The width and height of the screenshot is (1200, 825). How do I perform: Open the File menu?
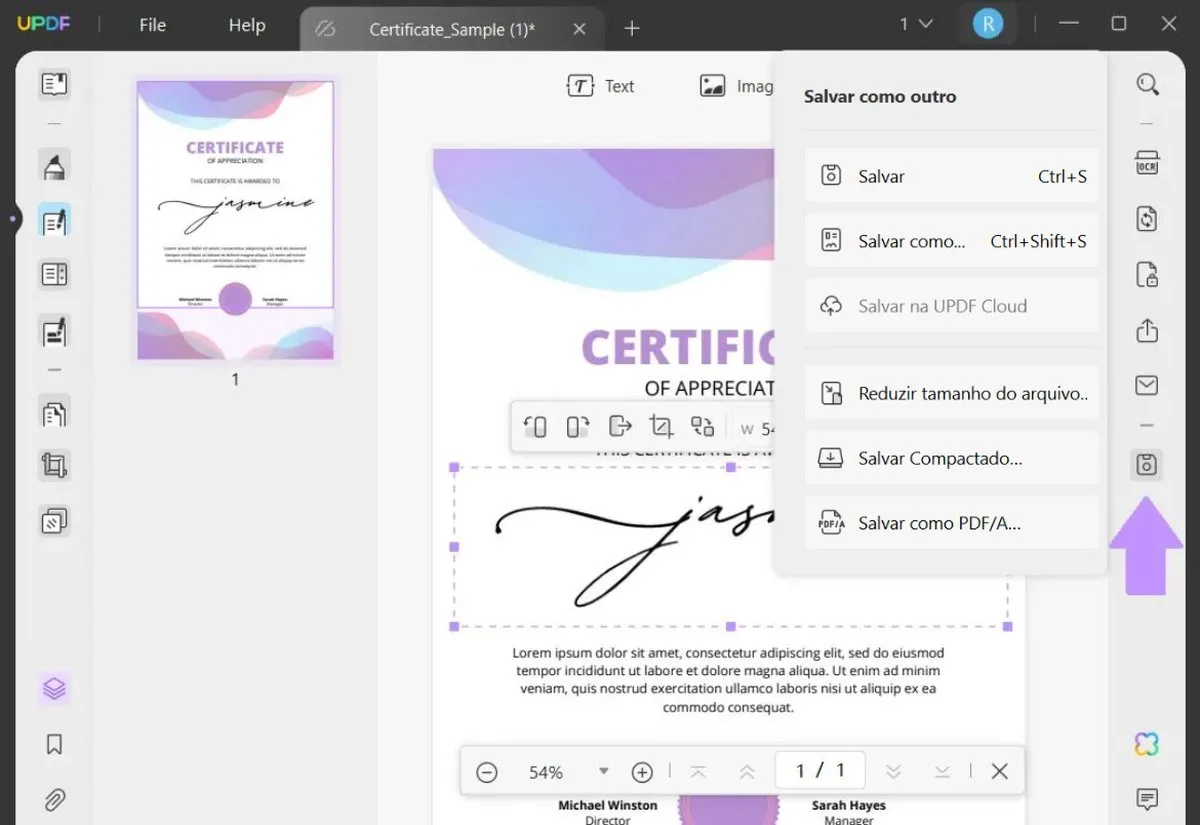(x=152, y=25)
